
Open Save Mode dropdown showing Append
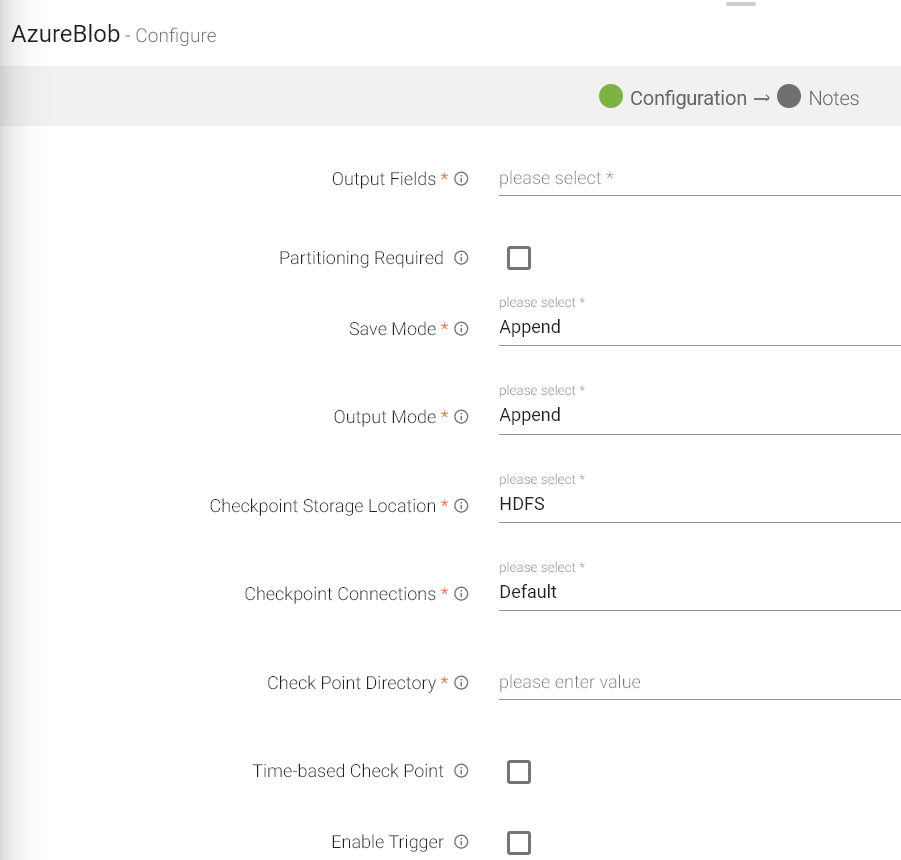pos(698,328)
